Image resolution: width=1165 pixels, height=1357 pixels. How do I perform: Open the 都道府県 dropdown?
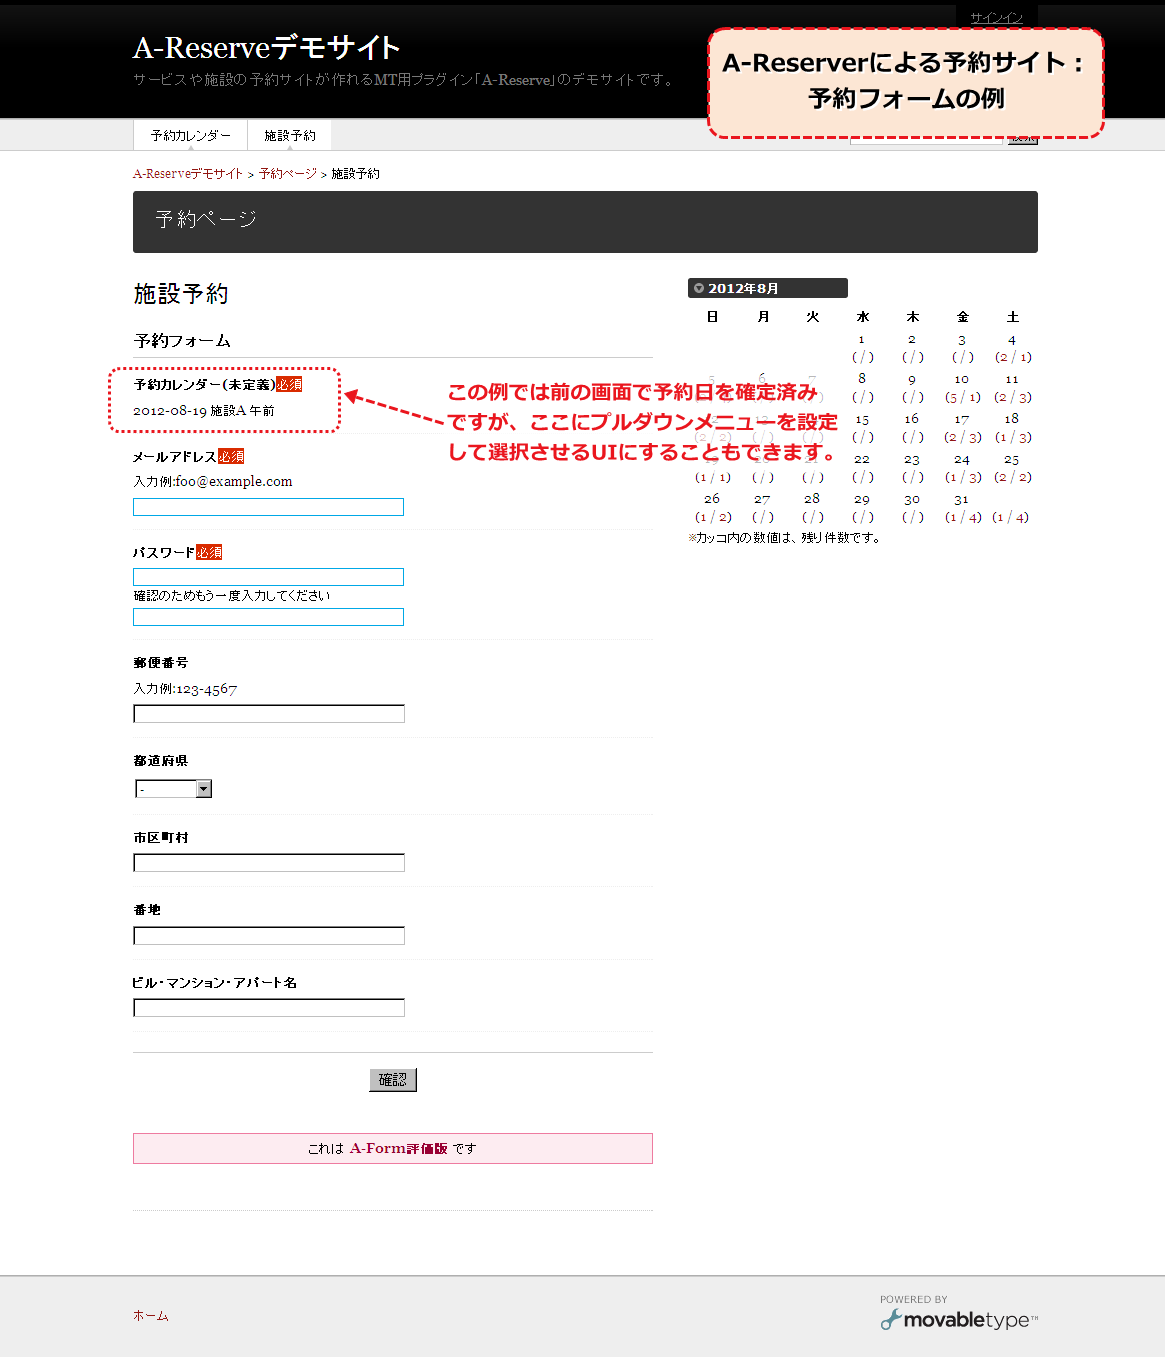tap(173, 789)
